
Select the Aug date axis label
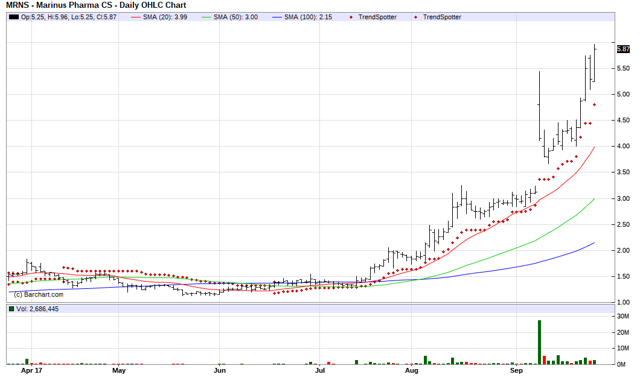[x=412, y=371]
